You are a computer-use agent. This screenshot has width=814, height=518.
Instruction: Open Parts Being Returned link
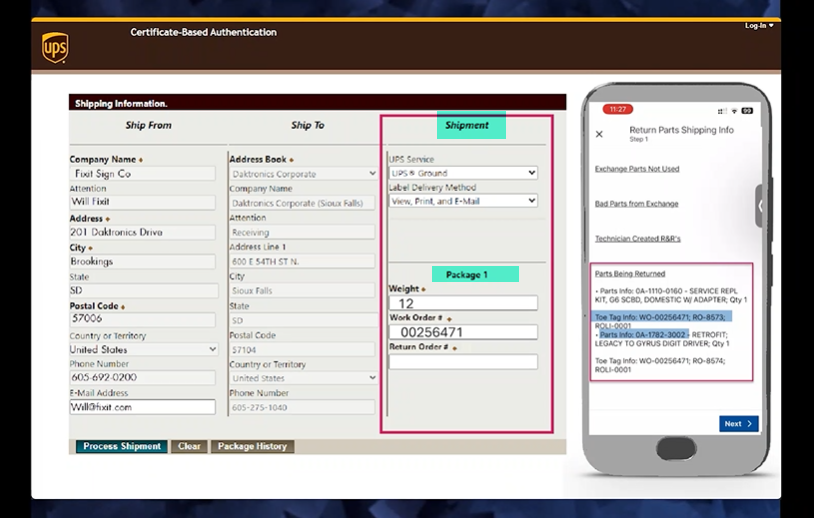pyautogui.click(x=630, y=274)
